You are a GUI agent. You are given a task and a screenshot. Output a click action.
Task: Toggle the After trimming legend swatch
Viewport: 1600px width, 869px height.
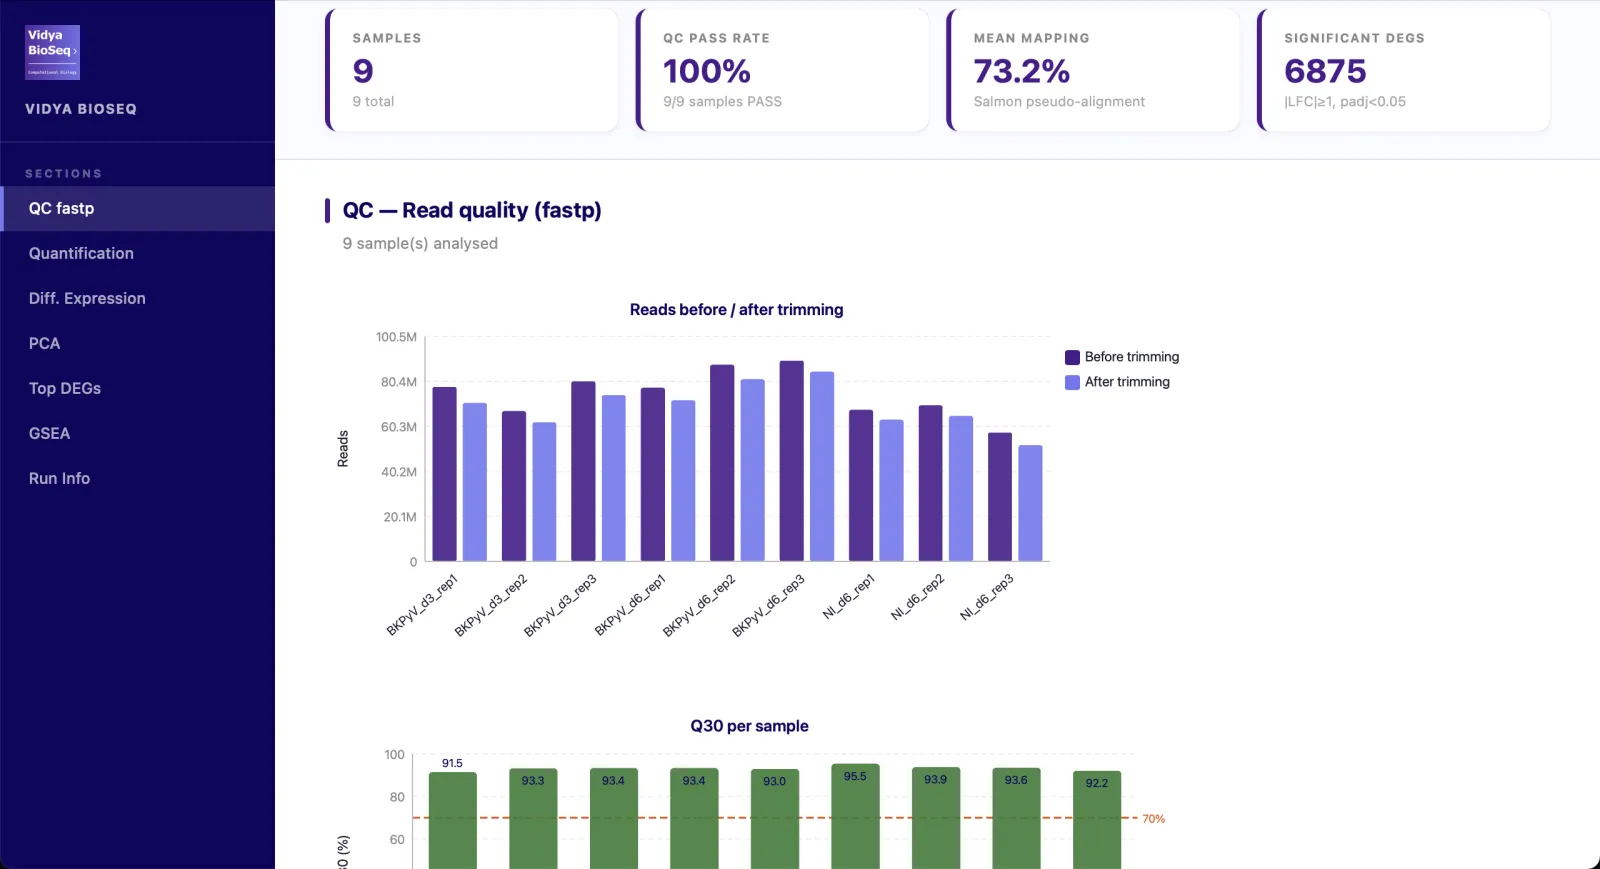(1072, 382)
